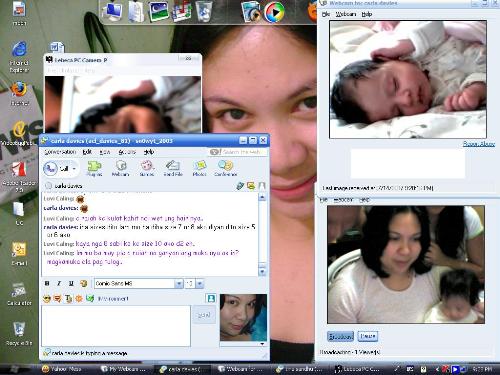Click the Send button
Screen dimensions: 500x375
204,315
